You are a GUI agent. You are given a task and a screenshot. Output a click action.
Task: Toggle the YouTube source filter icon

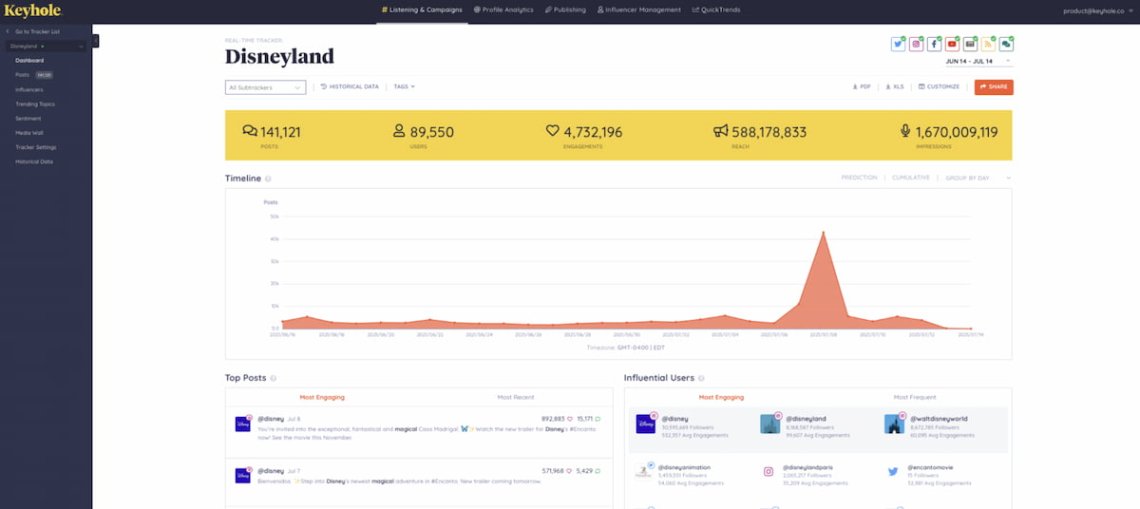(952, 44)
